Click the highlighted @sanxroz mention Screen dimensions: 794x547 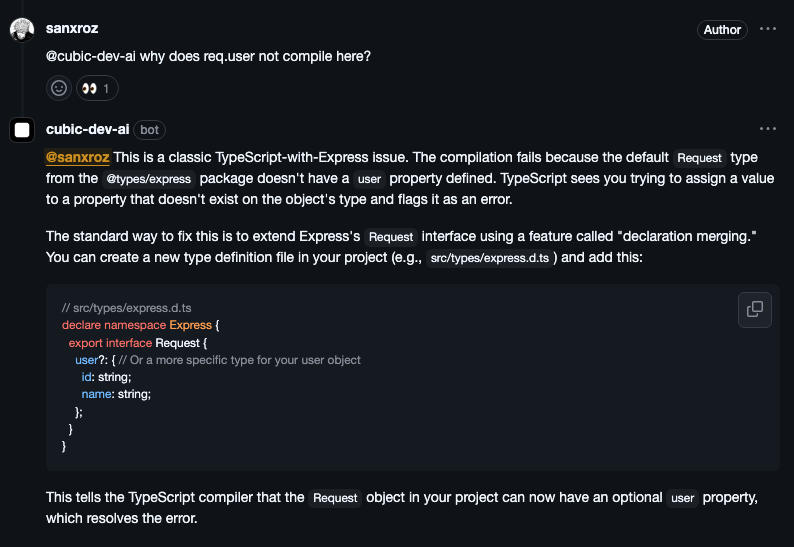point(78,157)
